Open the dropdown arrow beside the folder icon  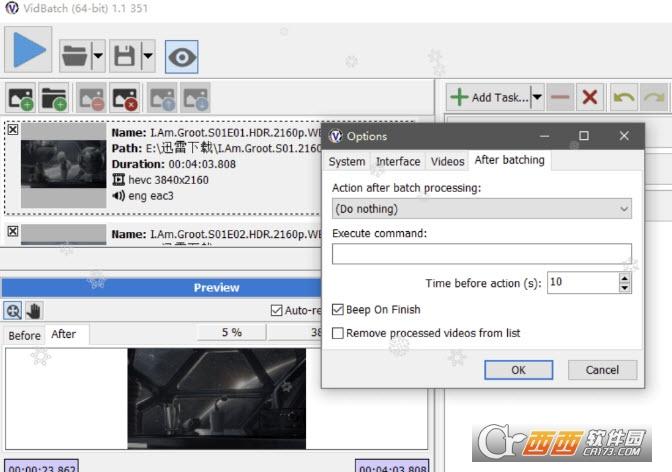98,56
